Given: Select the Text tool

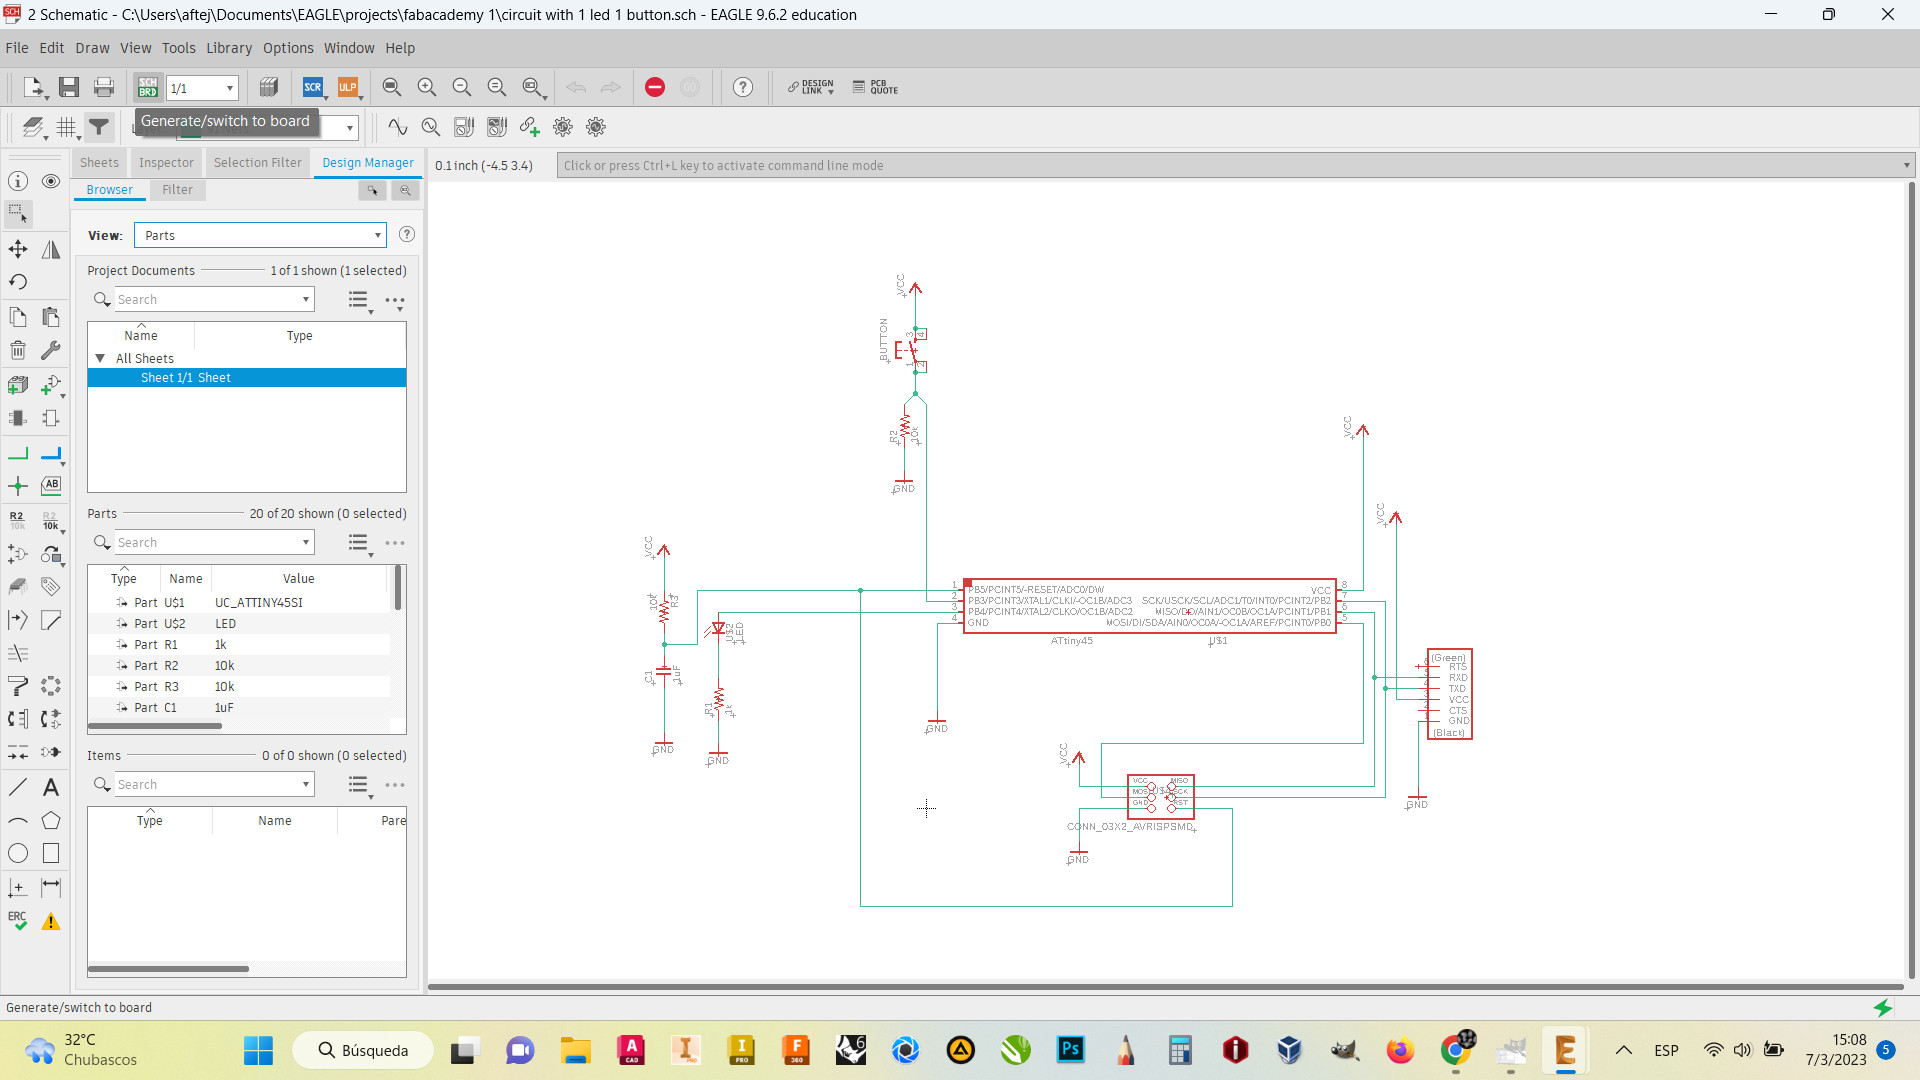Looking at the screenshot, I should point(51,787).
